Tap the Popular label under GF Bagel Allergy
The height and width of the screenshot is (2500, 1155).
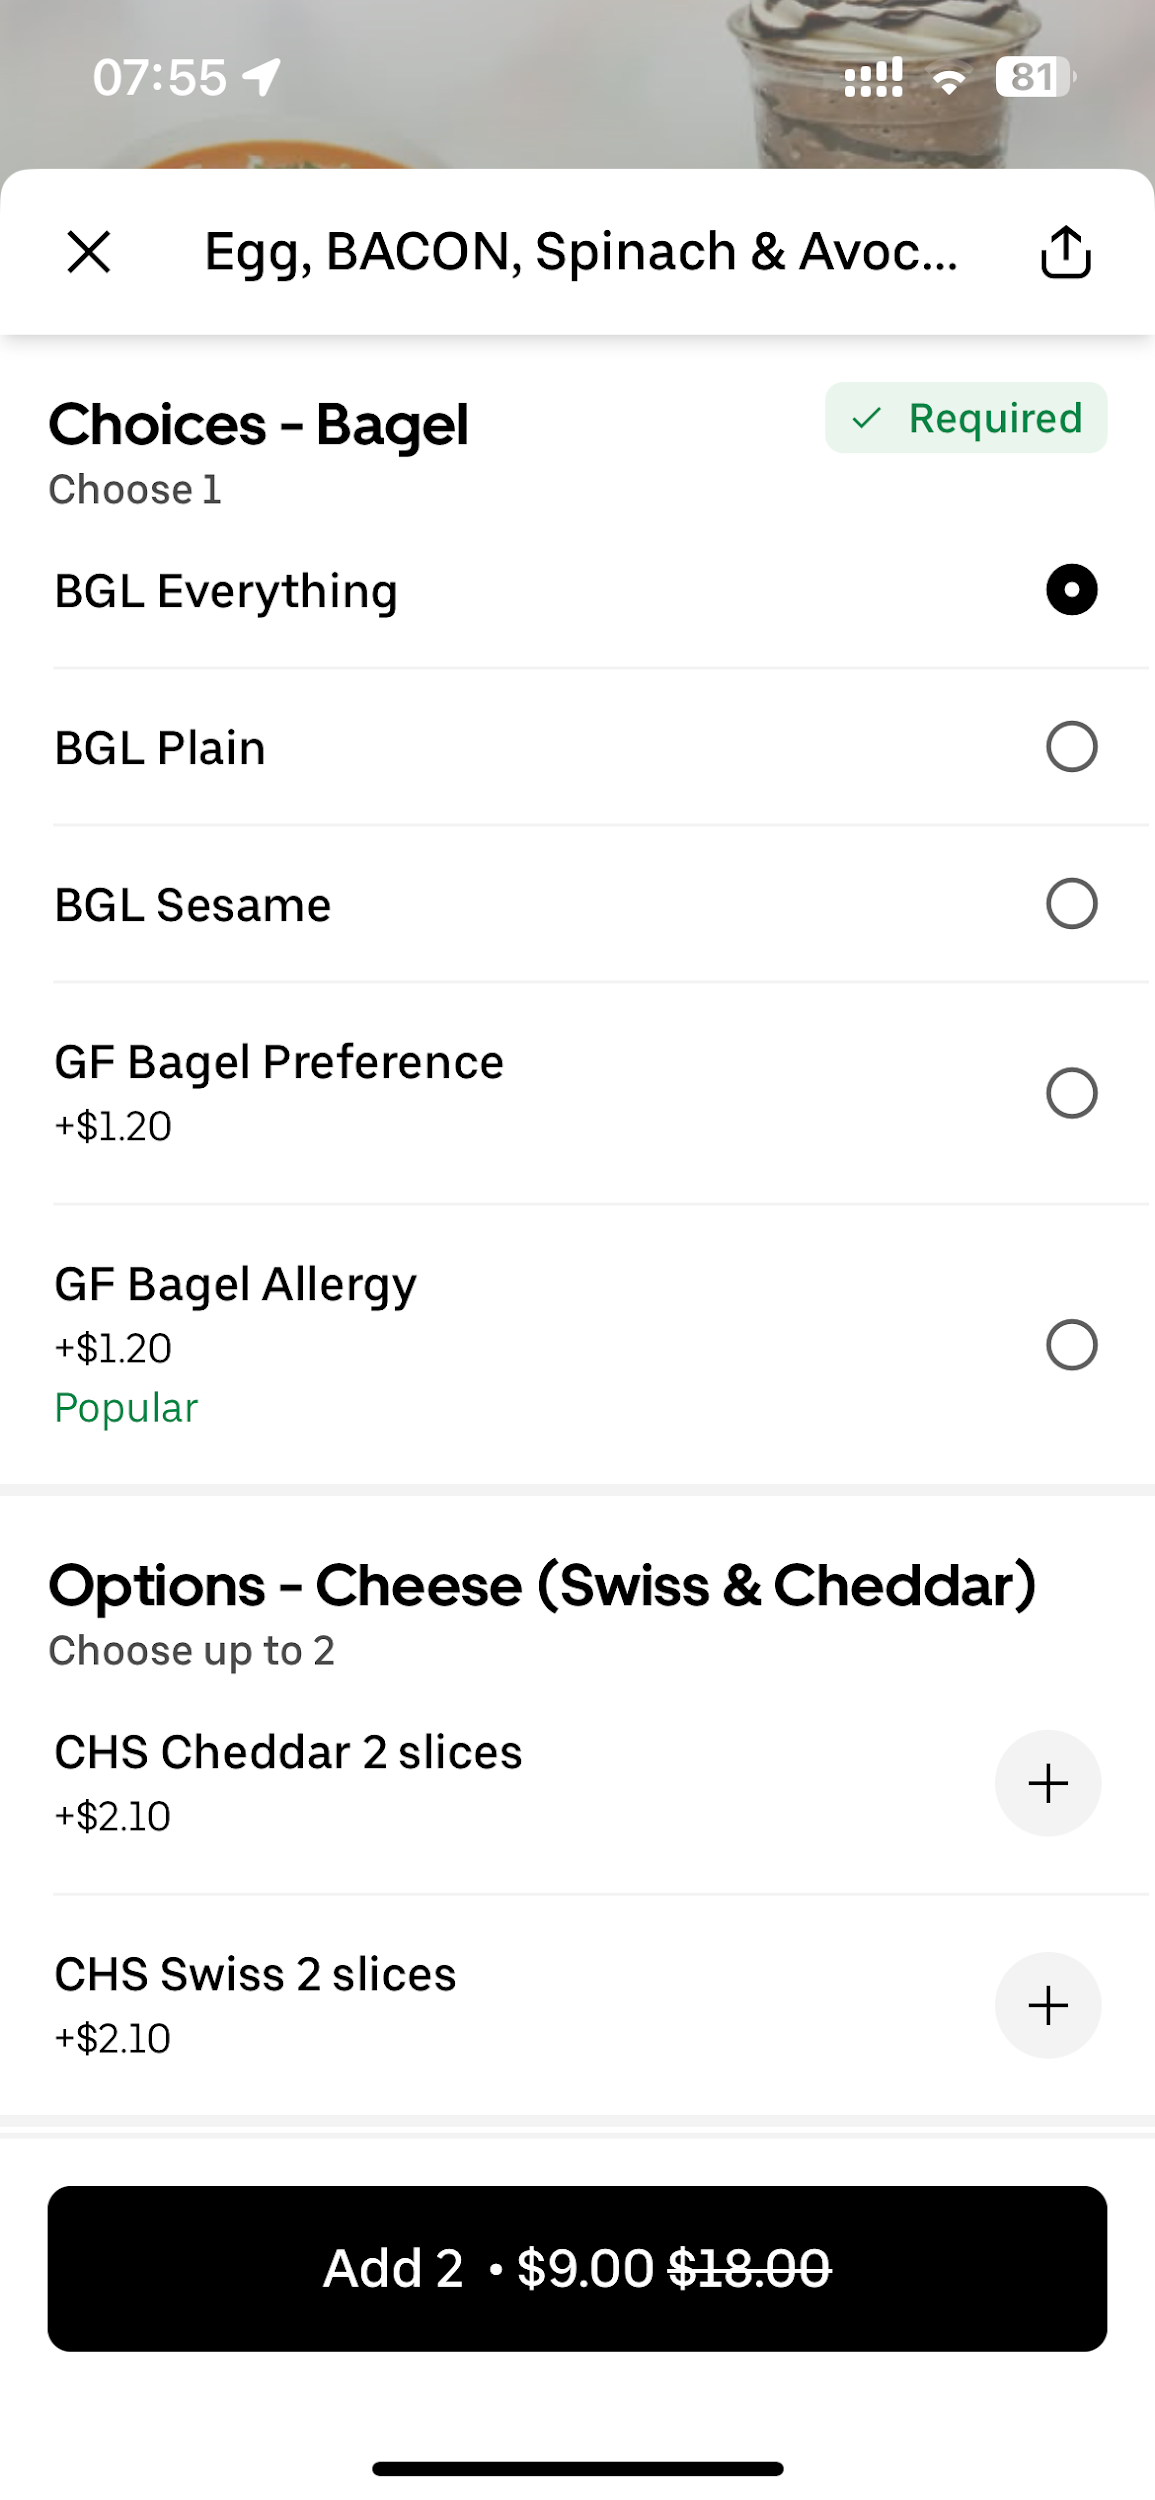(126, 1408)
